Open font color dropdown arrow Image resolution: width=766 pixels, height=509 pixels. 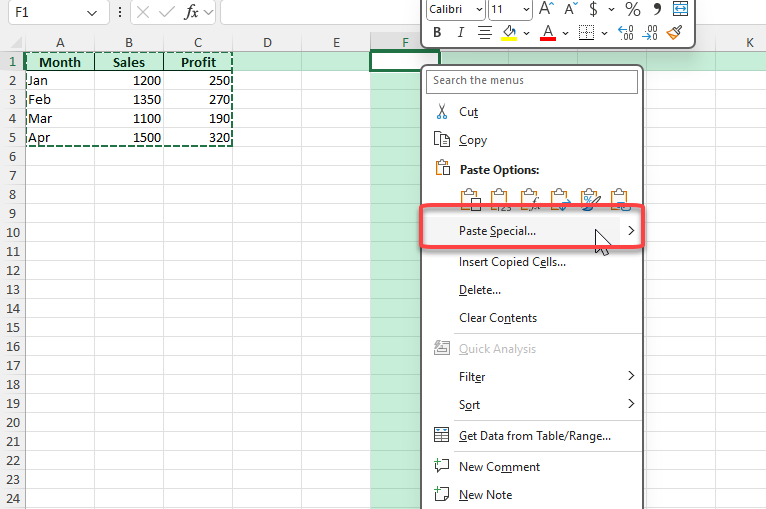click(565, 33)
